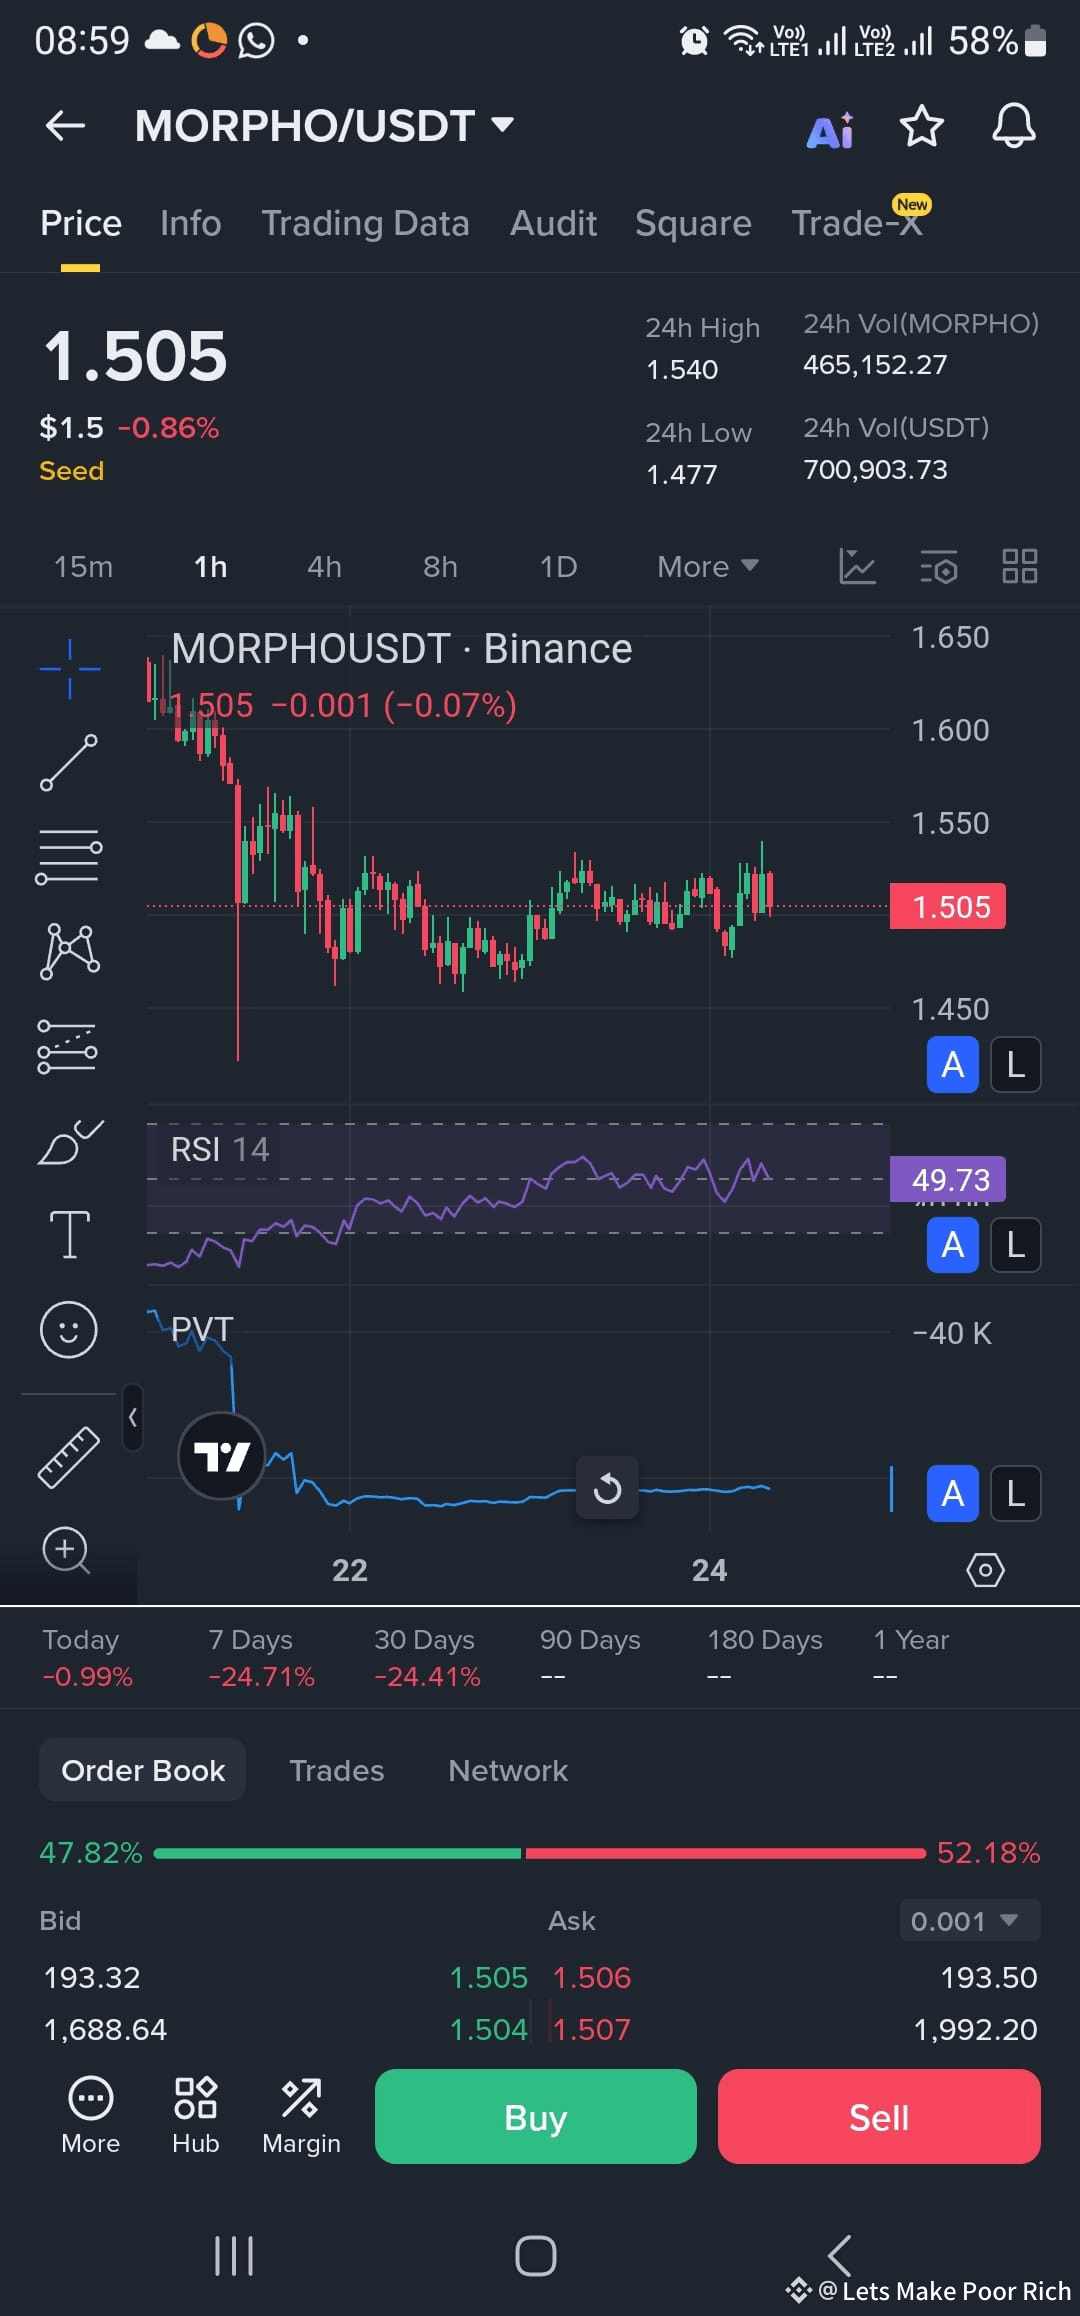Select ask price 1.506
1080x2316 pixels.
(592, 1977)
